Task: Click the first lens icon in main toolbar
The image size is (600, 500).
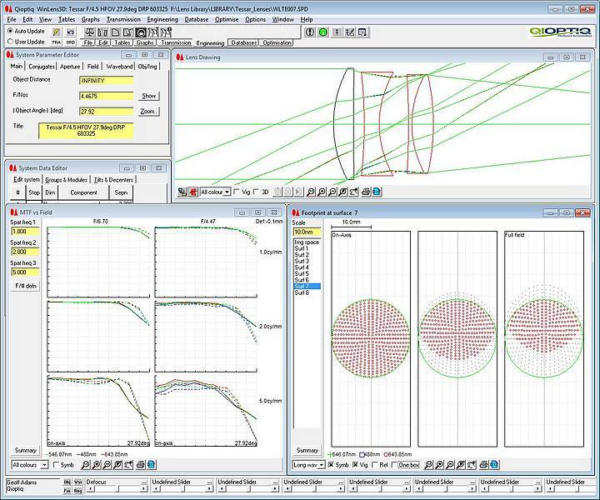Action: [x=90, y=33]
